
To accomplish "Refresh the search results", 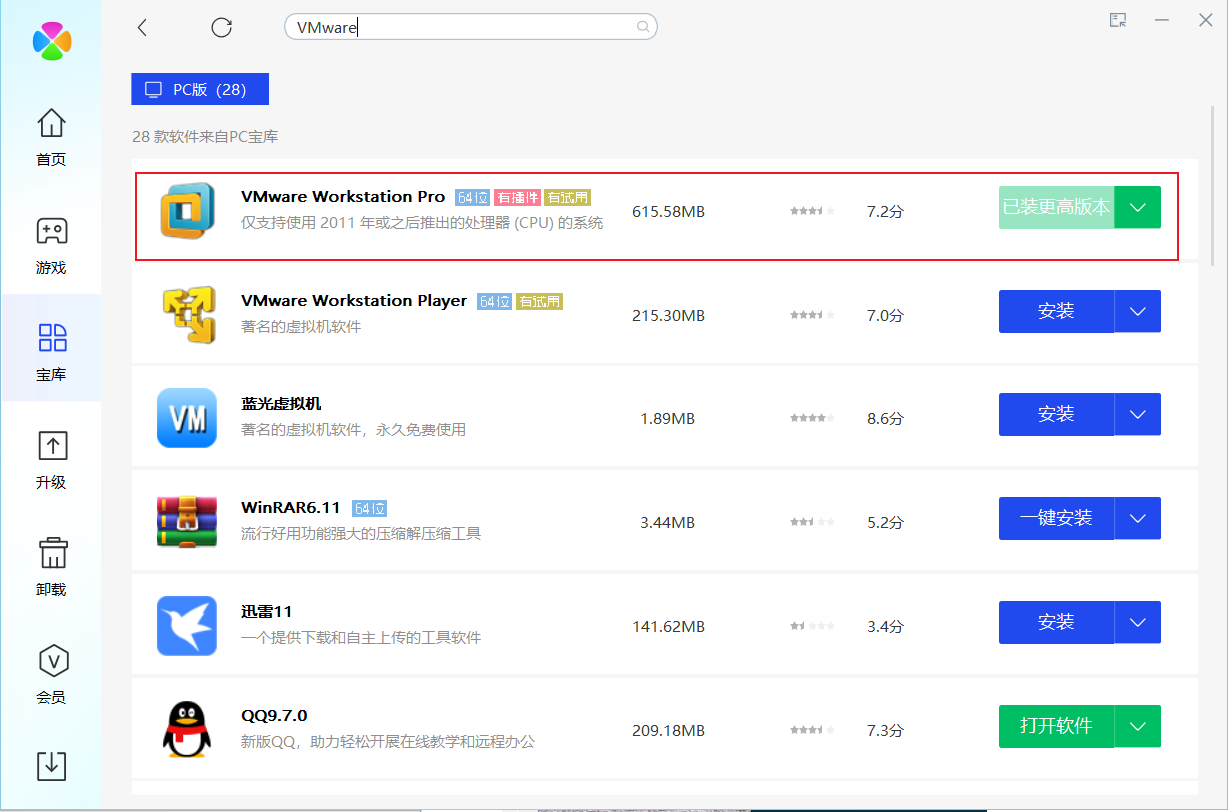I will 222,28.
